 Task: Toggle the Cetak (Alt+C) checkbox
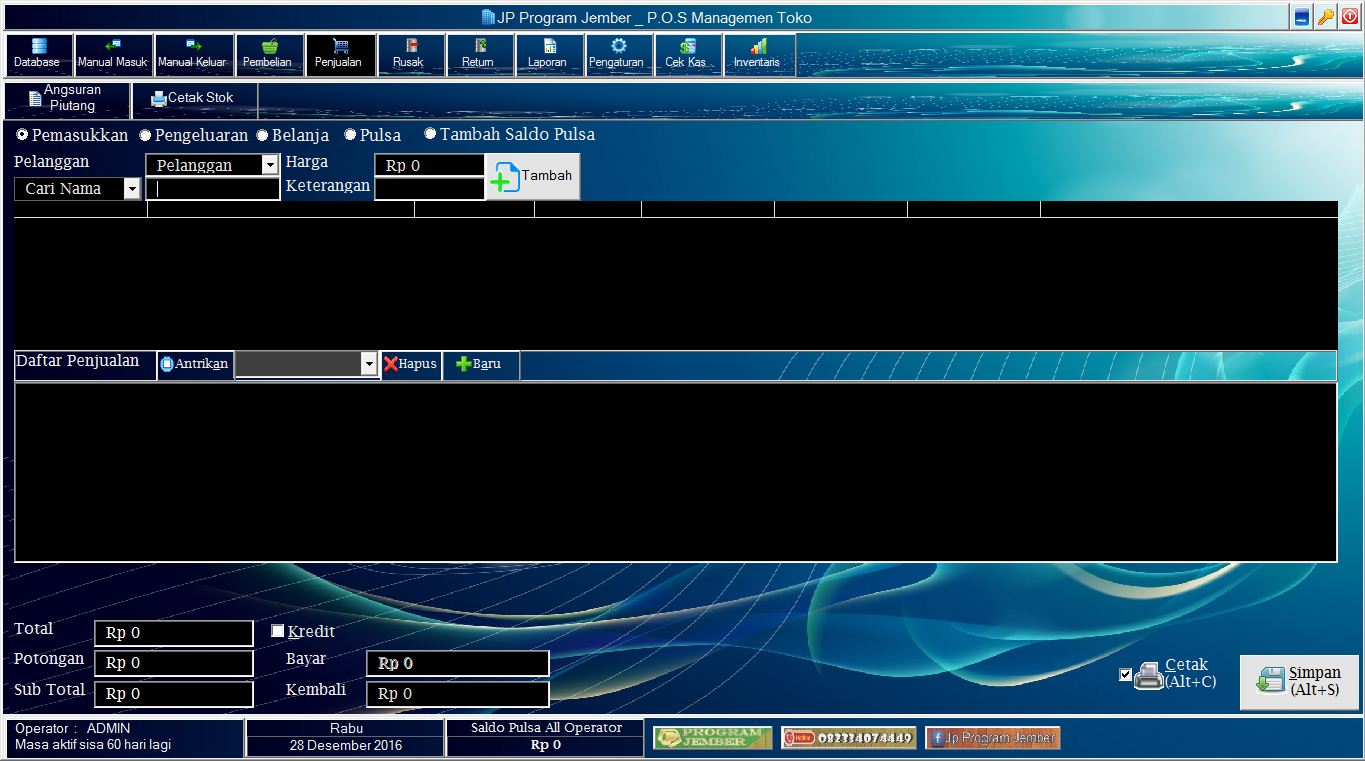[1125, 674]
